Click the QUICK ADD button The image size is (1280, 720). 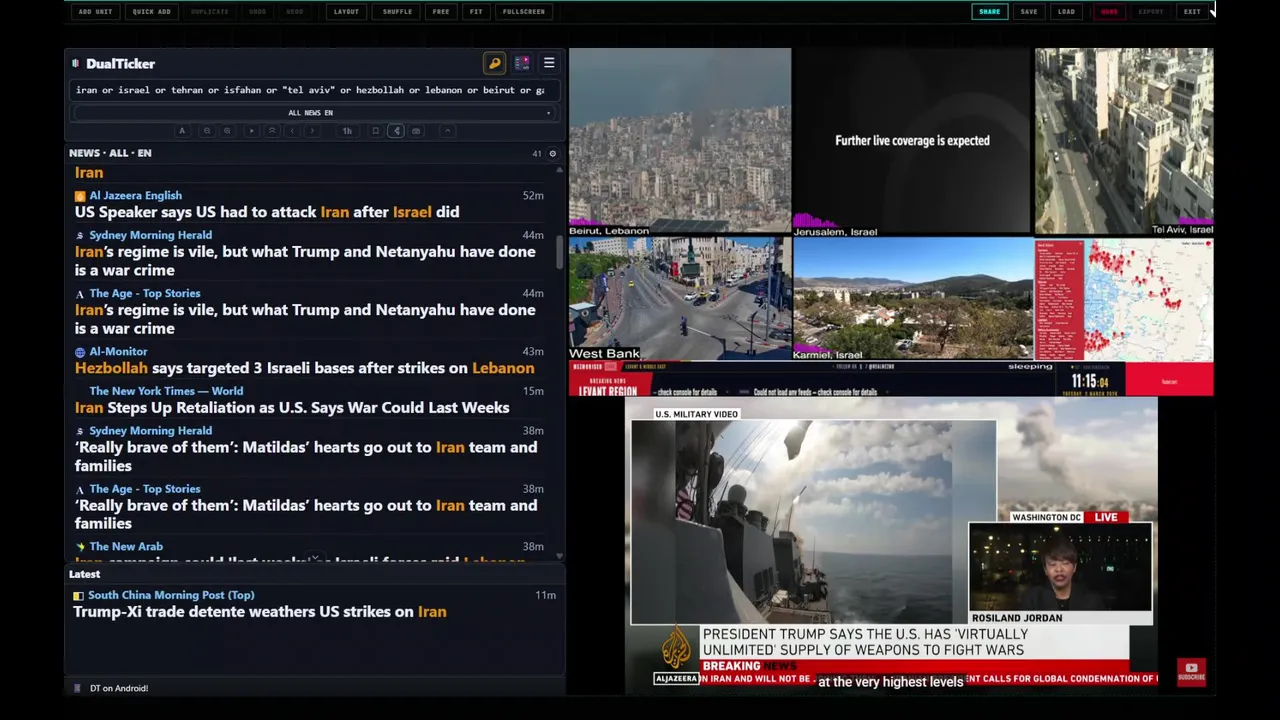pyautogui.click(x=151, y=11)
